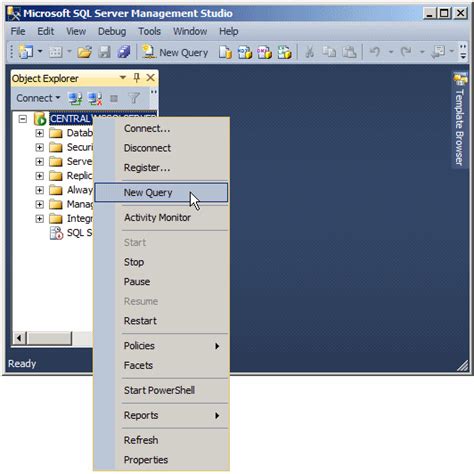Choose Connect... in the context menu
This screenshot has height=474, width=474.
click(162, 129)
